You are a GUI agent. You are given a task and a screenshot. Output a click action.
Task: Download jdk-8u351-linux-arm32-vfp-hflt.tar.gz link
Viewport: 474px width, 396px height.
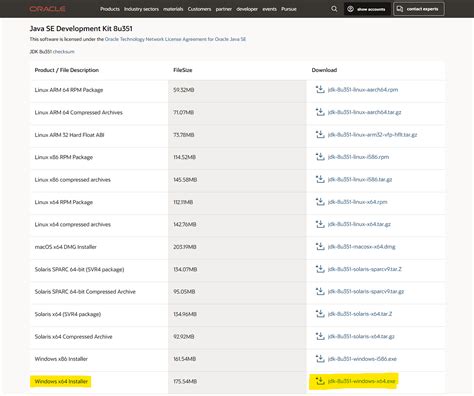point(372,135)
